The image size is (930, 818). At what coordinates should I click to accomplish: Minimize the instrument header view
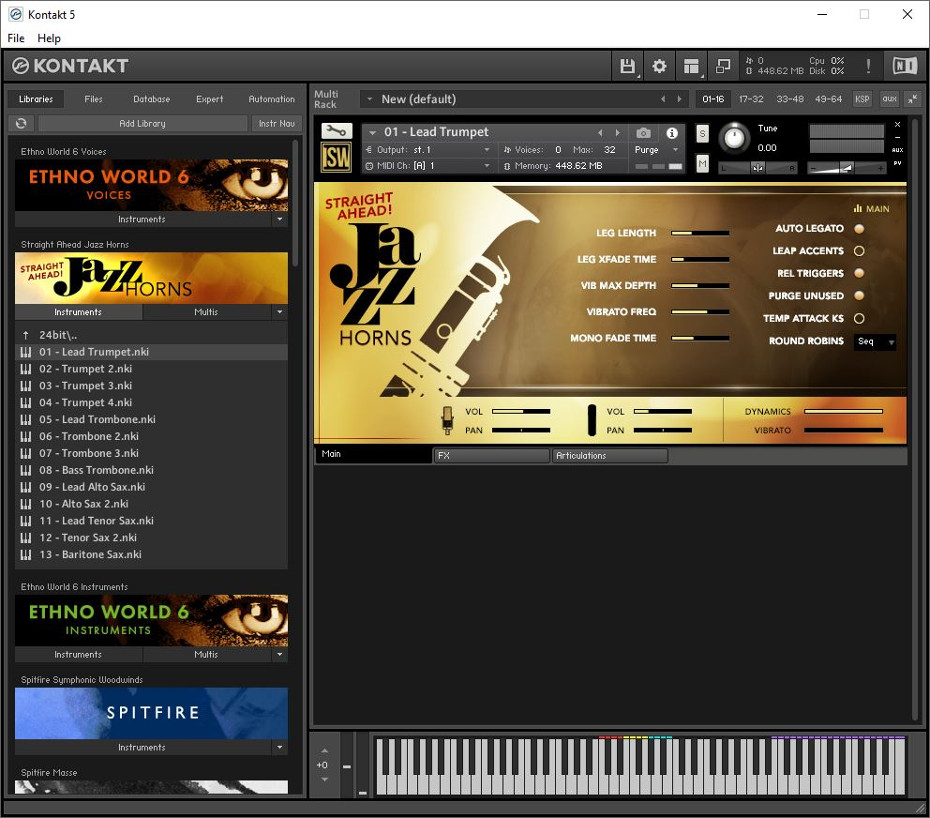coord(897,137)
